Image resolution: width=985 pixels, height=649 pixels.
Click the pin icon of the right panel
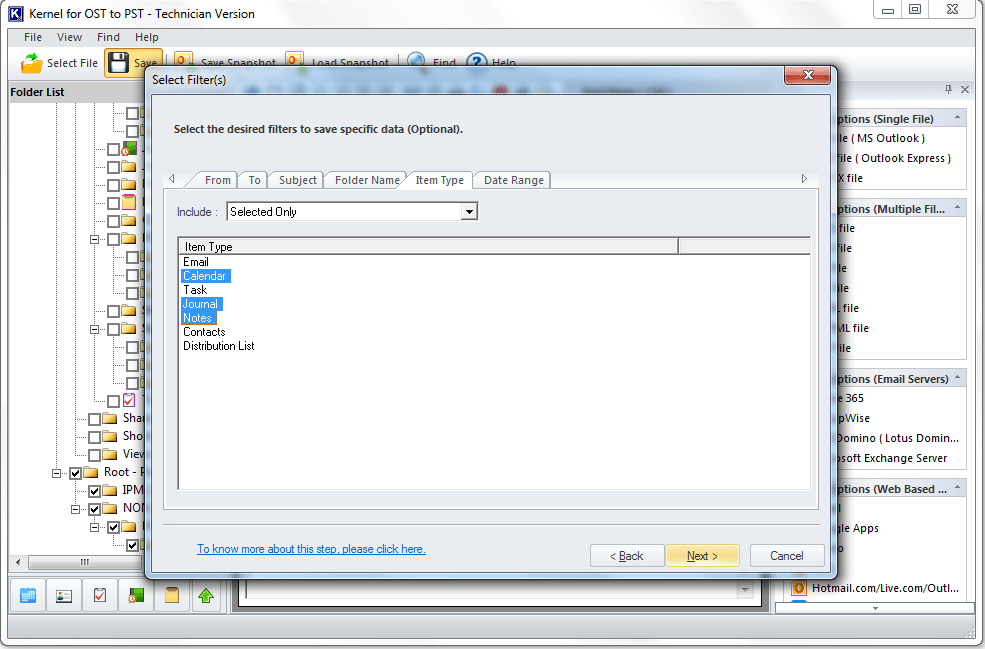[949, 89]
